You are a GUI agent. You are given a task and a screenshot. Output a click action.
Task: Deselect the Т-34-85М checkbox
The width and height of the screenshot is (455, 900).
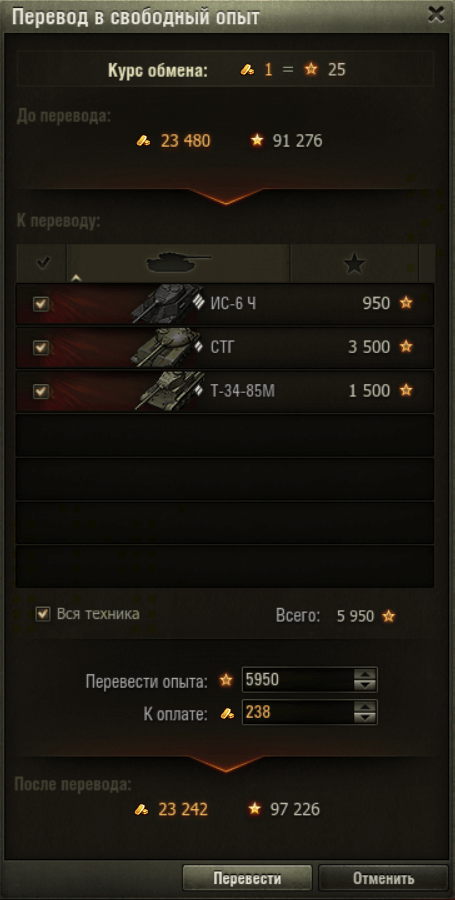click(41, 391)
